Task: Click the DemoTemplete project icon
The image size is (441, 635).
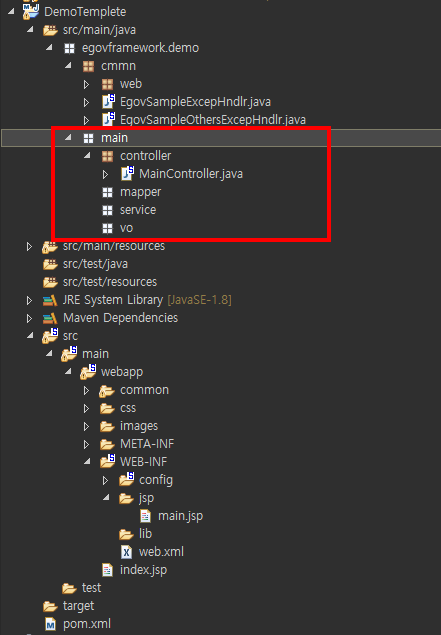Action: click(x=31, y=11)
